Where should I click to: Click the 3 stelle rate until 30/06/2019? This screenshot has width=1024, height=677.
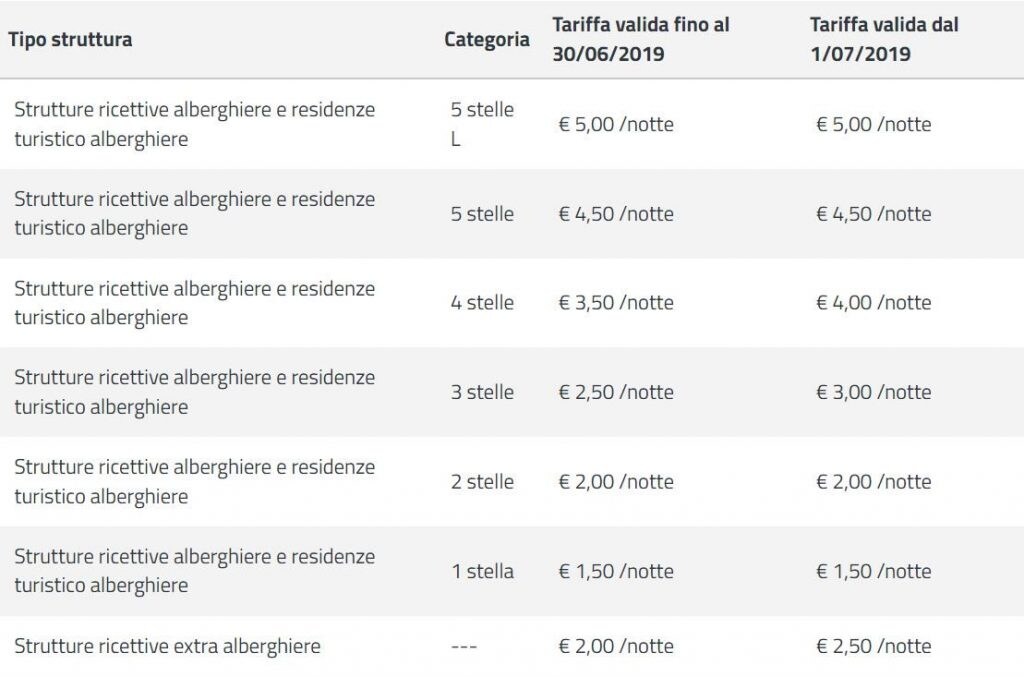[616, 392]
